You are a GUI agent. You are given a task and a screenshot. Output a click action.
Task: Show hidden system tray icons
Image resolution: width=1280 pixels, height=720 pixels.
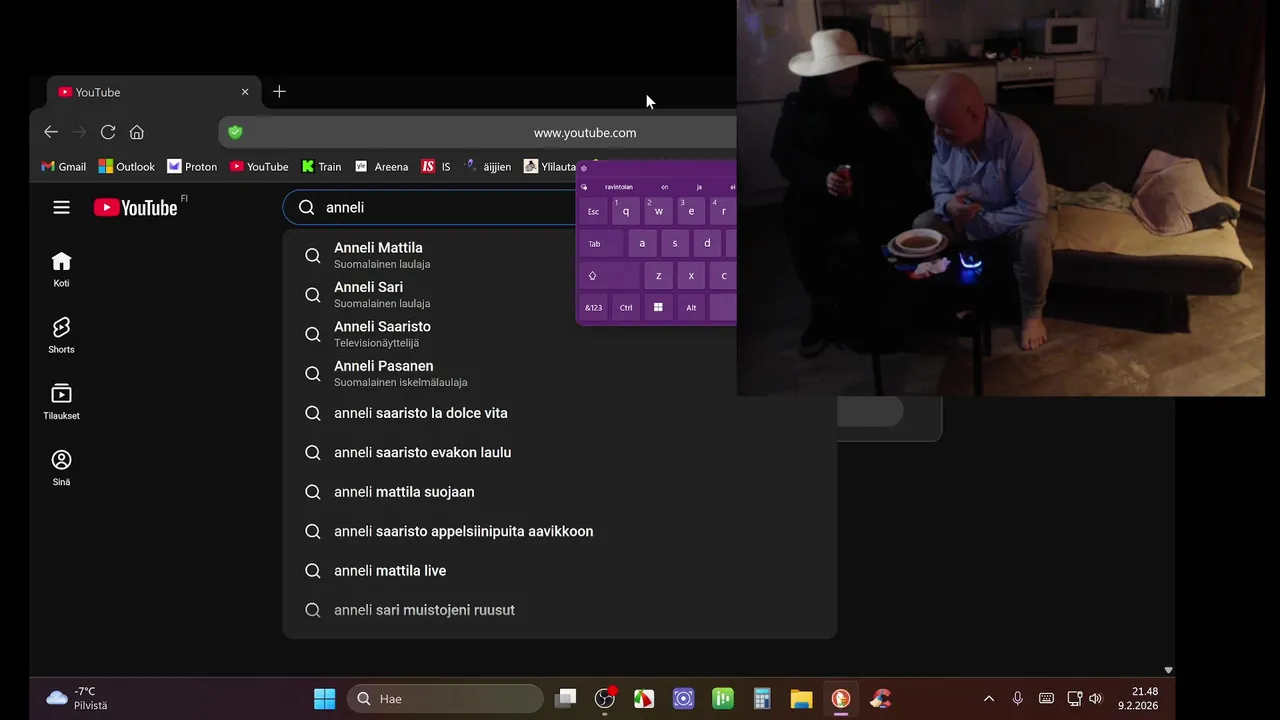989,698
